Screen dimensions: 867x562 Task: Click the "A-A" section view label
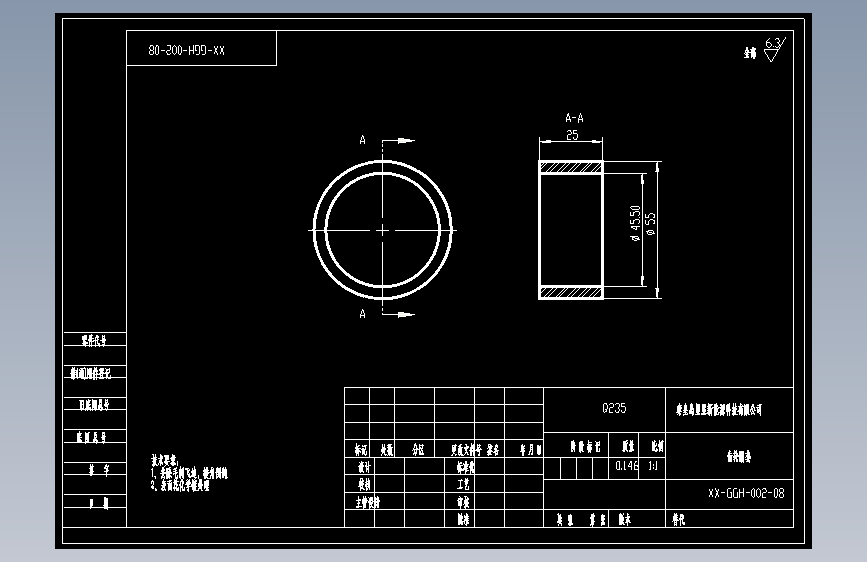tap(574, 118)
